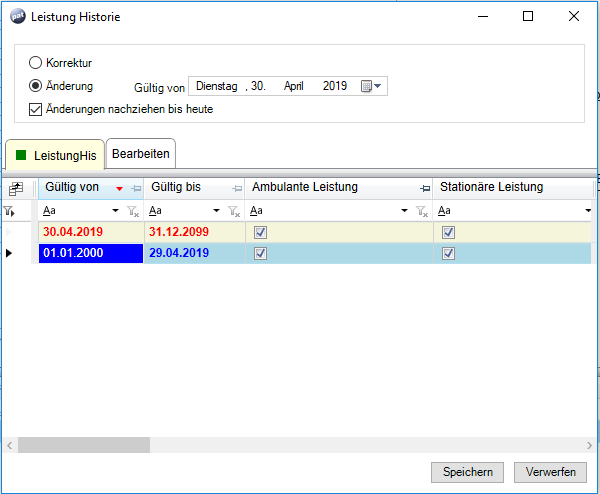Change Ambulante Leistung filter operator Aa
Image resolution: width=600 pixels, height=494 pixels.
(256, 211)
